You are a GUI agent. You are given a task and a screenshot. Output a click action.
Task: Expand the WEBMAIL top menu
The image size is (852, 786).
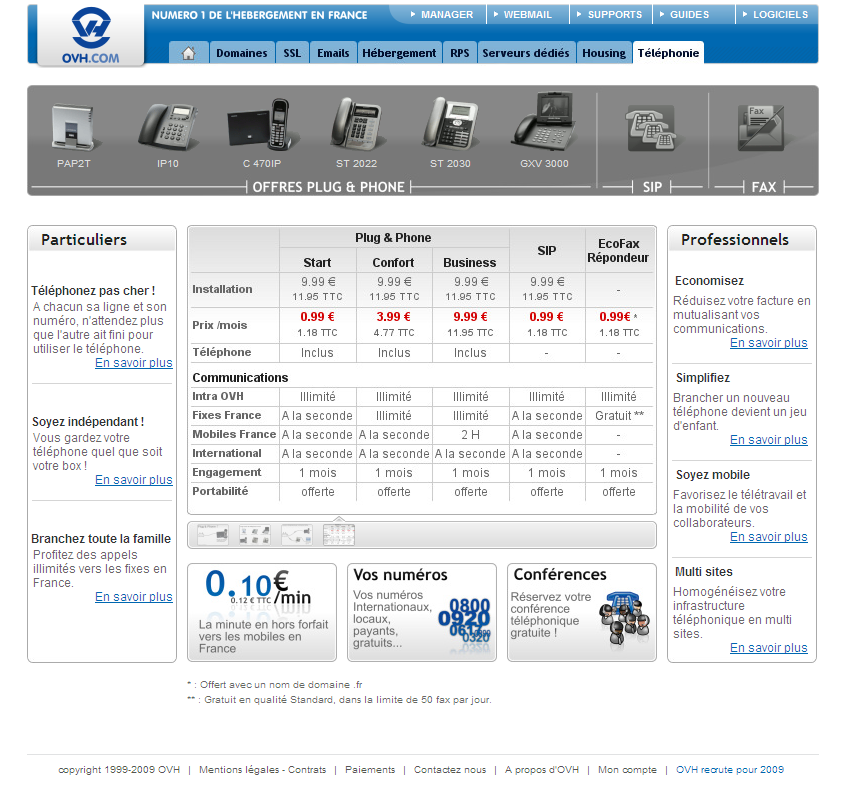point(529,15)
